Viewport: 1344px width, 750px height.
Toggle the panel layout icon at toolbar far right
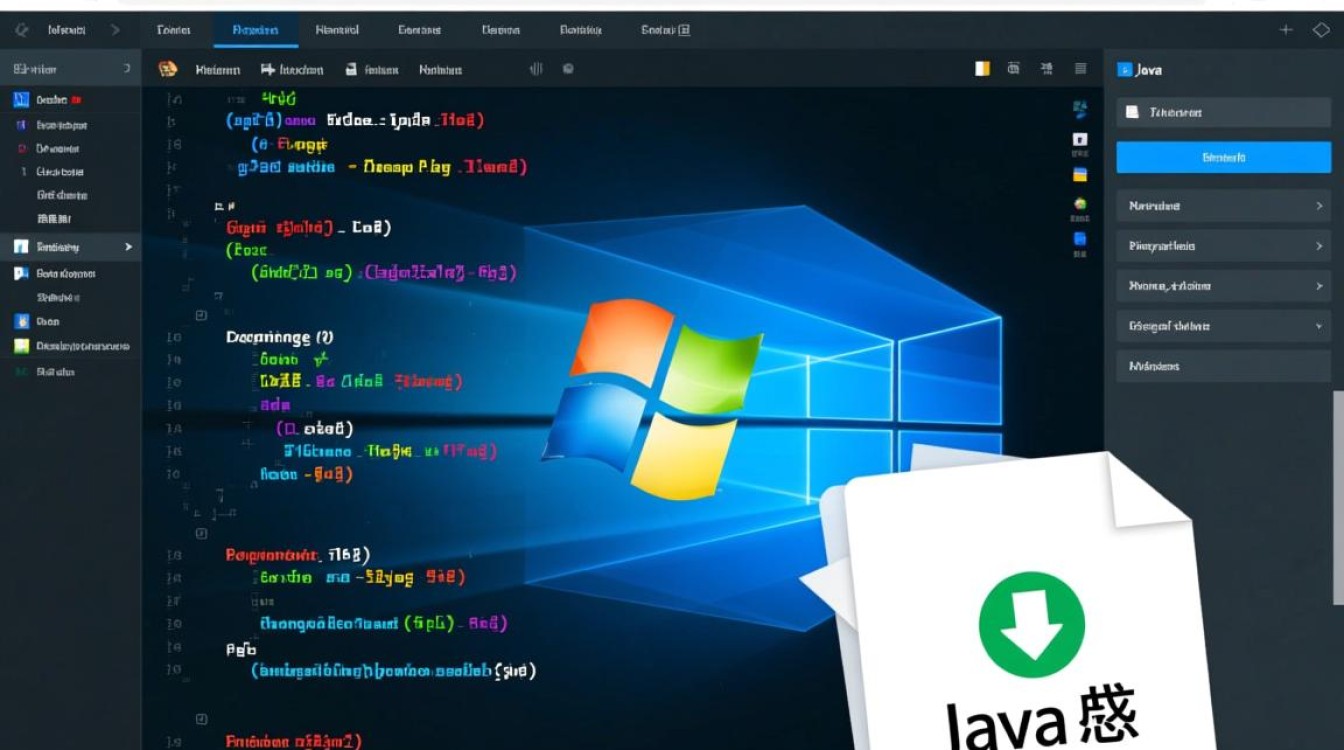pyautogui.click(x=1079, y=69)
